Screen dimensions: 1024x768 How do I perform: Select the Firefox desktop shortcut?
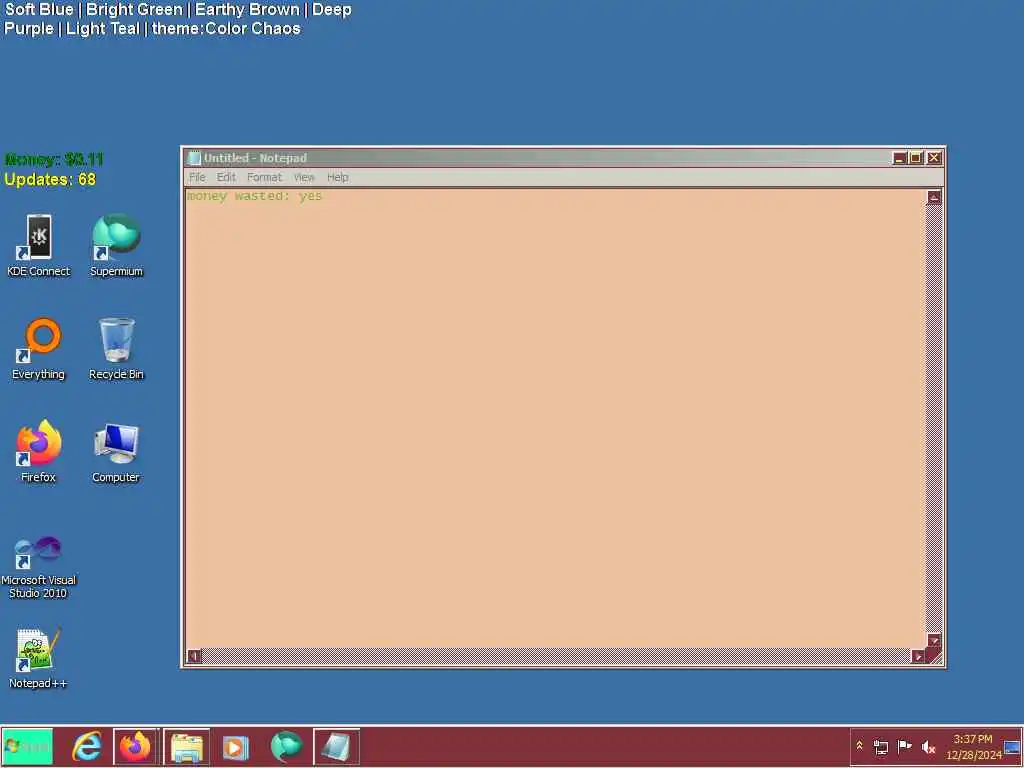coord(38,451)
